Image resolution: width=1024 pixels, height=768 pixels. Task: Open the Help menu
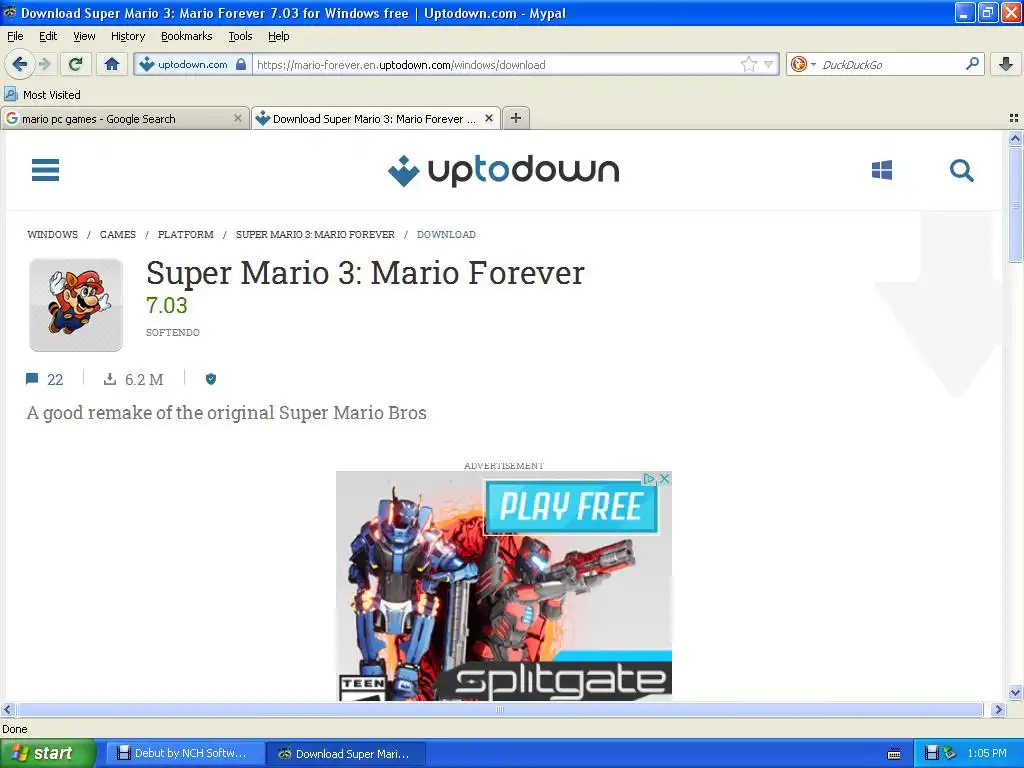[x=278, y=36]
